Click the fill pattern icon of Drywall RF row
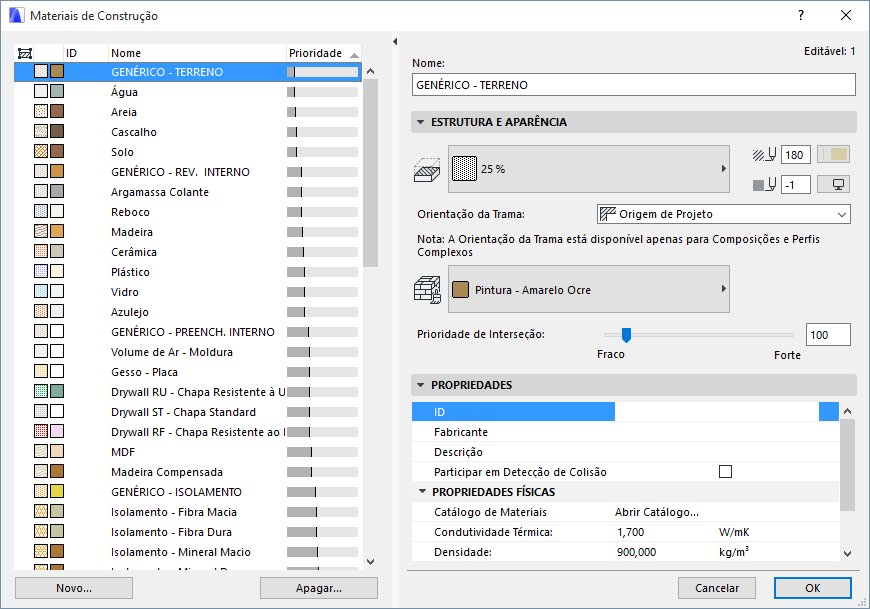This screenshot has height=609, width=870. pyautogui.click(x=41, y=432)
